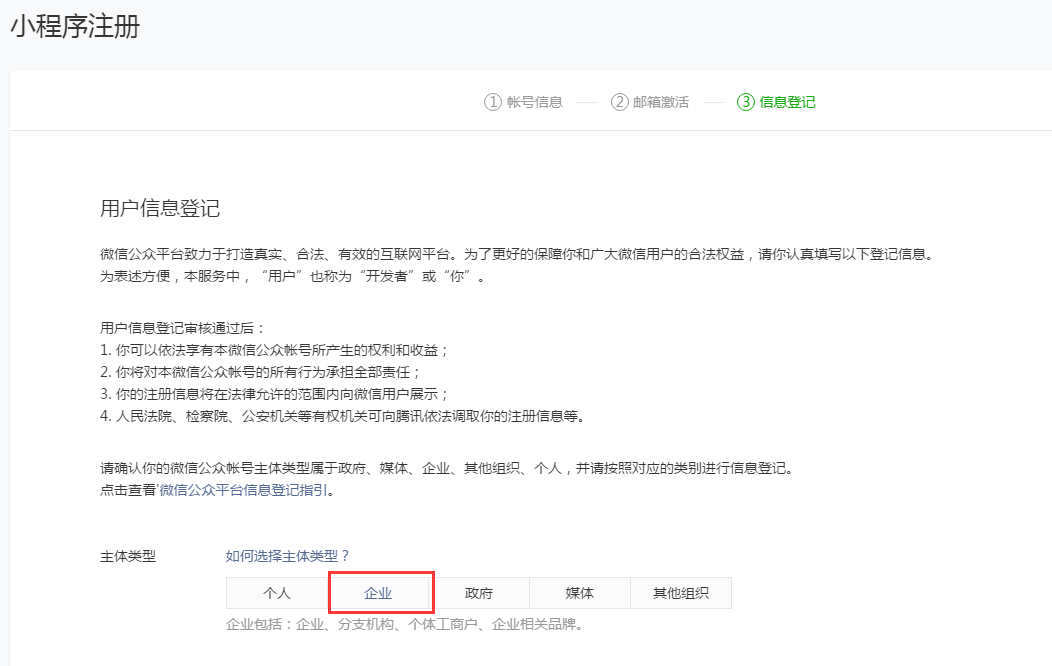
Task: Click list item 4 mentioning 人民法院
Action: (x=342, y=416)
